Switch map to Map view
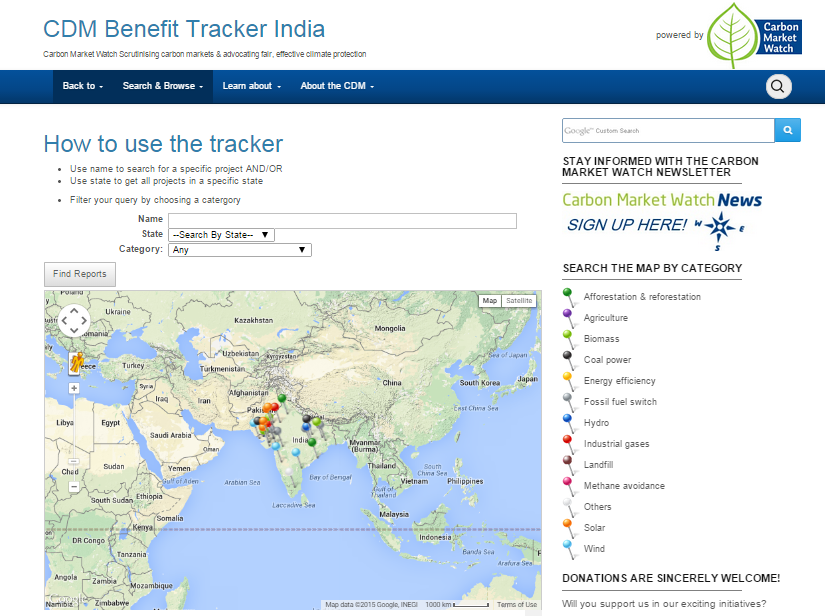Image resolution: width=825 pixels, height=616 pixels. [489, 301]
